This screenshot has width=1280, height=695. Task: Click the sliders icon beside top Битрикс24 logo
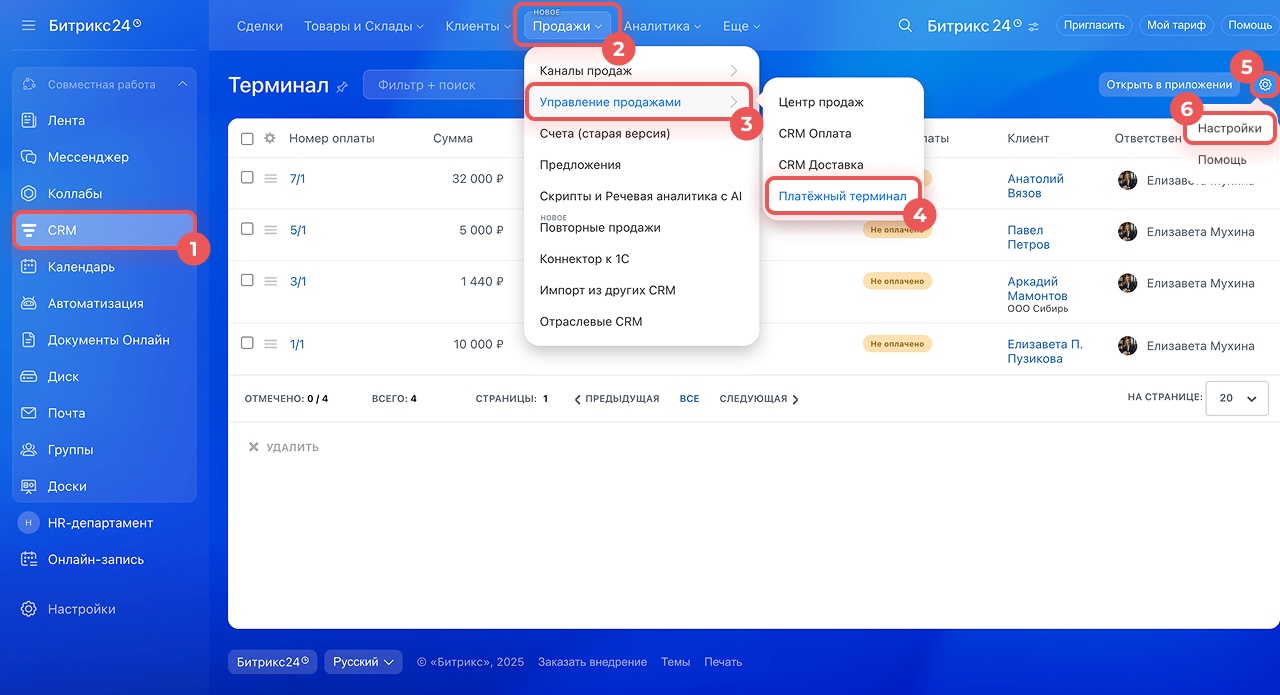1033,26
